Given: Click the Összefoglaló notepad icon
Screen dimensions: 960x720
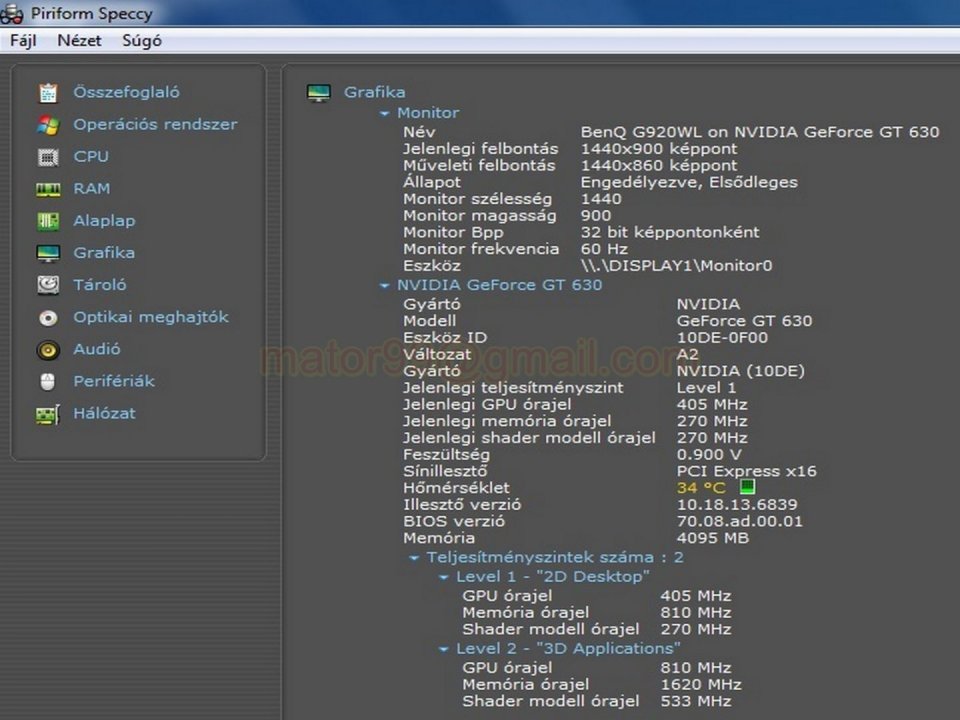Looking at the screenshot, I should tap(48, 92).
